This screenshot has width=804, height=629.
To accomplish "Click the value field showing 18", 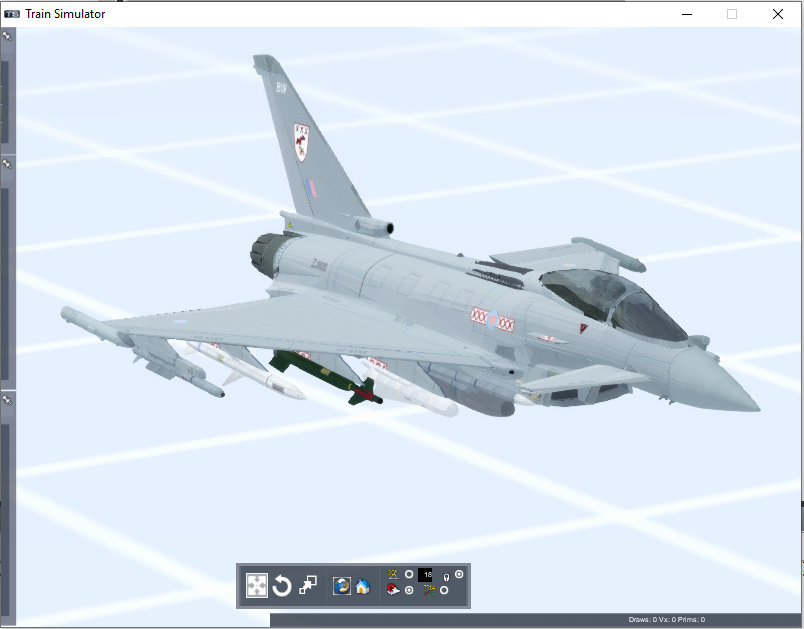I will [x=425, y=574].
